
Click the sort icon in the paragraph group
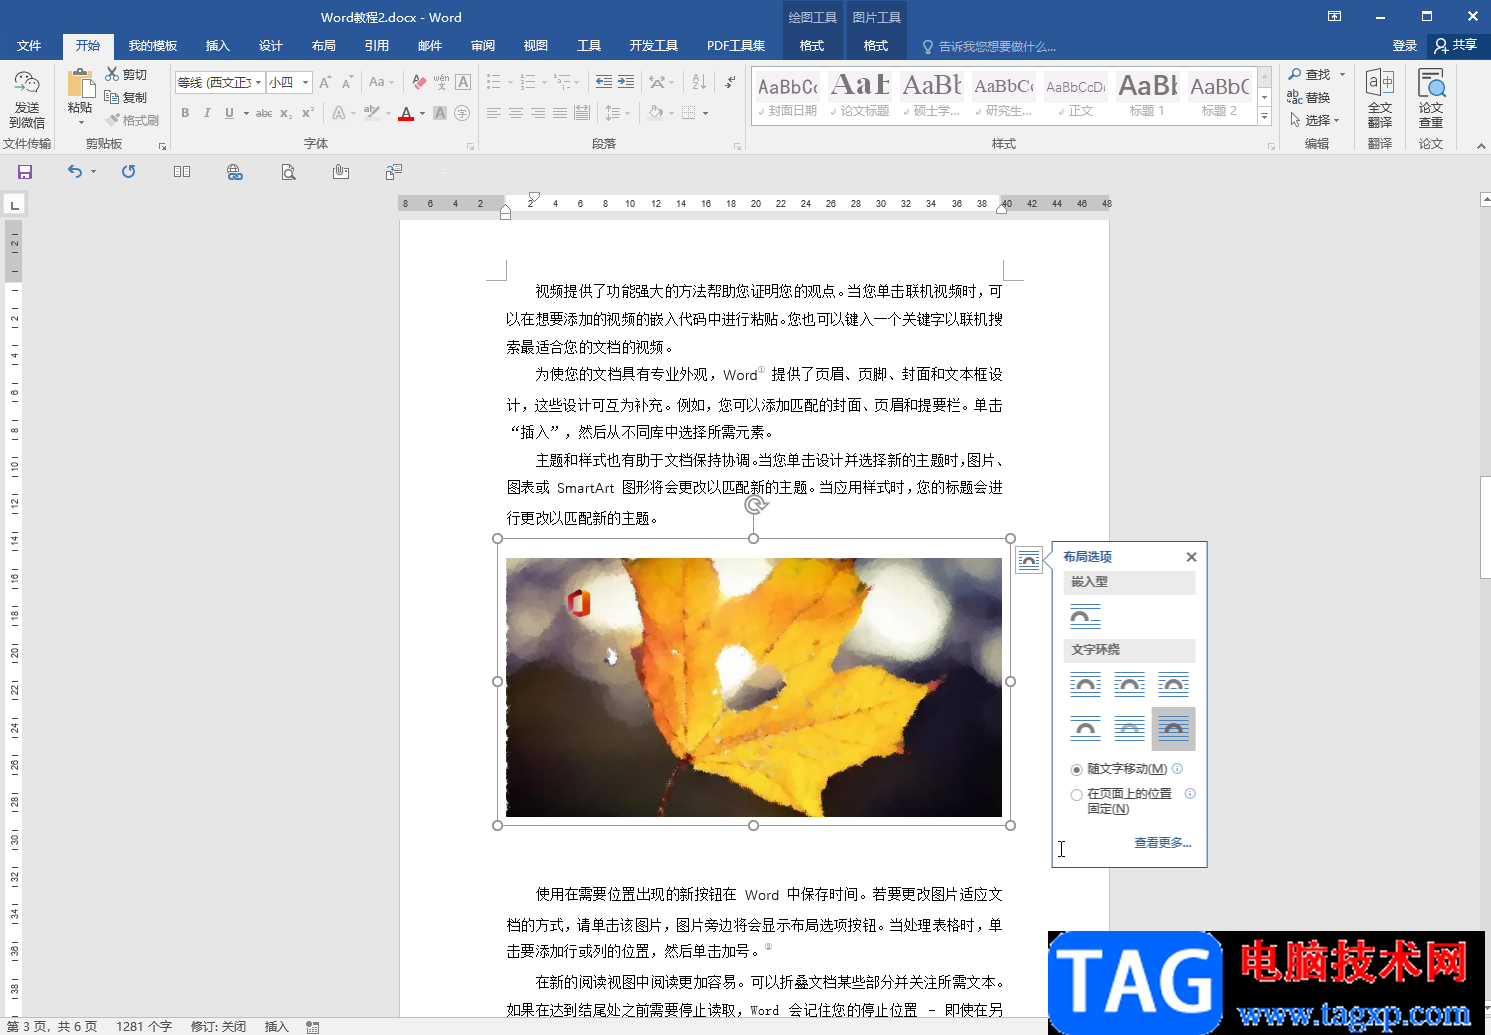699,82
